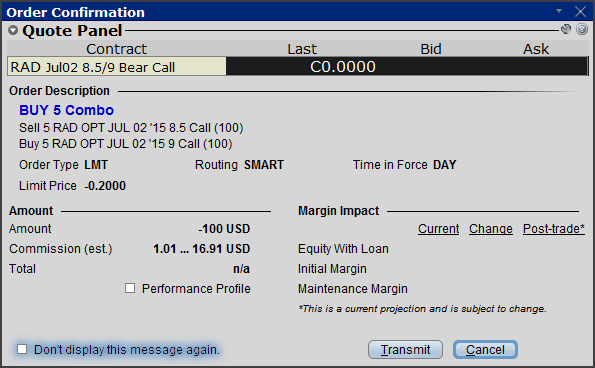Image resolution: width=595 pixels, height=368 pixels.
Task: Select the Limit Price value -0.2000
Action: pos(105,186)
